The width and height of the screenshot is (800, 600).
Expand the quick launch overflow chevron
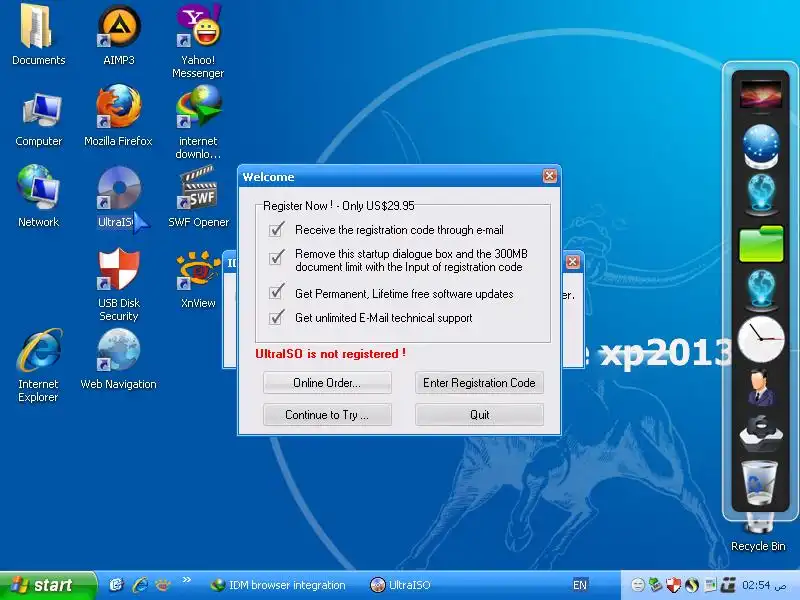click(187, 580)
